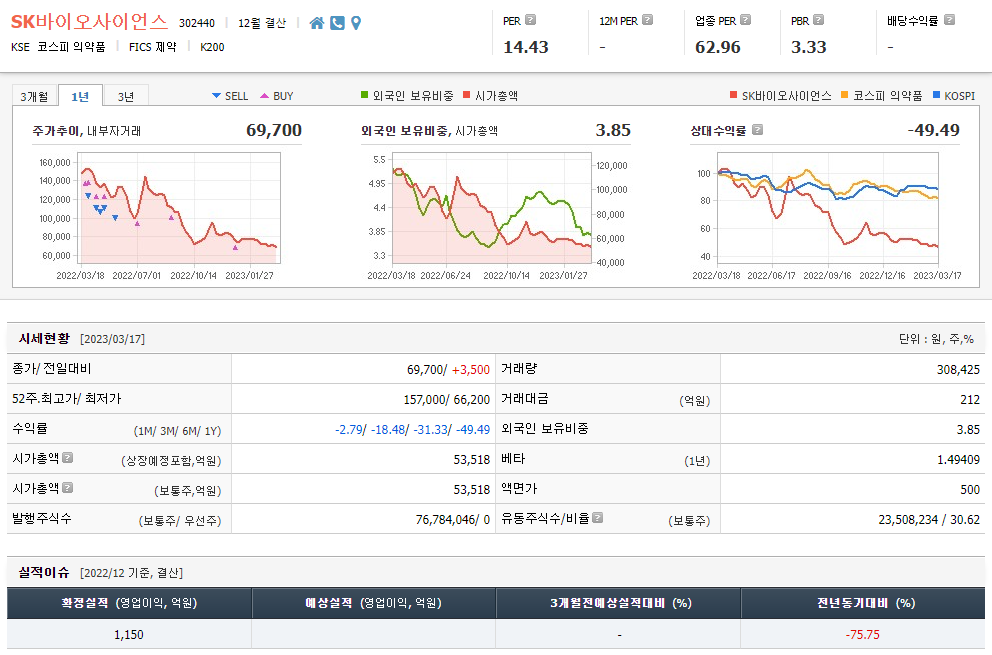Image resolution: width=992 pixels, height=655 pixels.
Task: Click current price 69,700 above price chart
Action: [274, 130]
